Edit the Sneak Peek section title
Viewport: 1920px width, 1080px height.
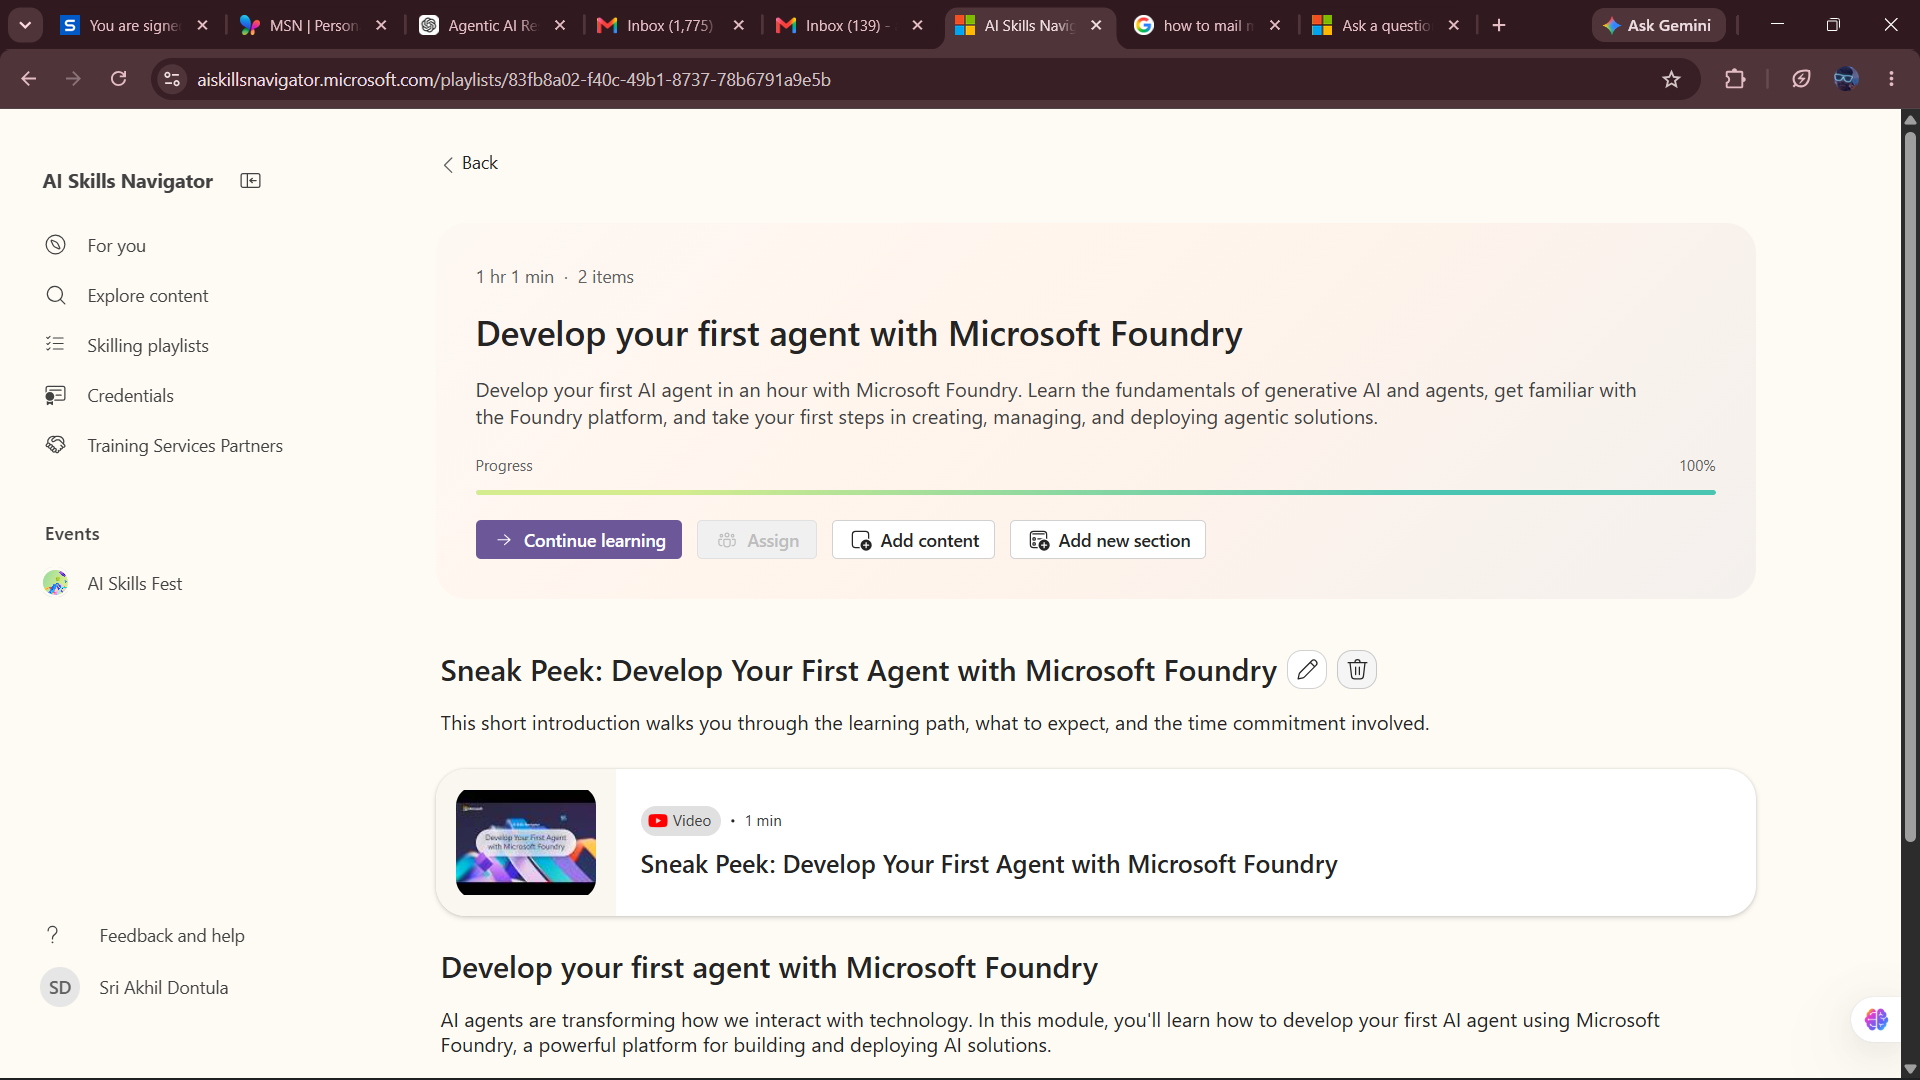coord(1307,670)
